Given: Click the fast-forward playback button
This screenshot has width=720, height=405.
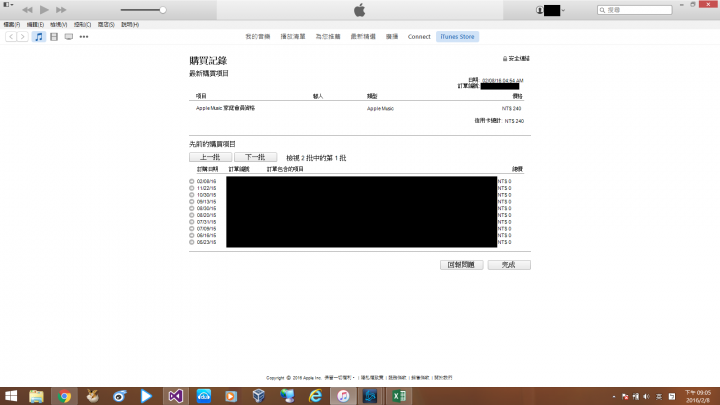Looking at the screenshot, I should pos(61,10).
